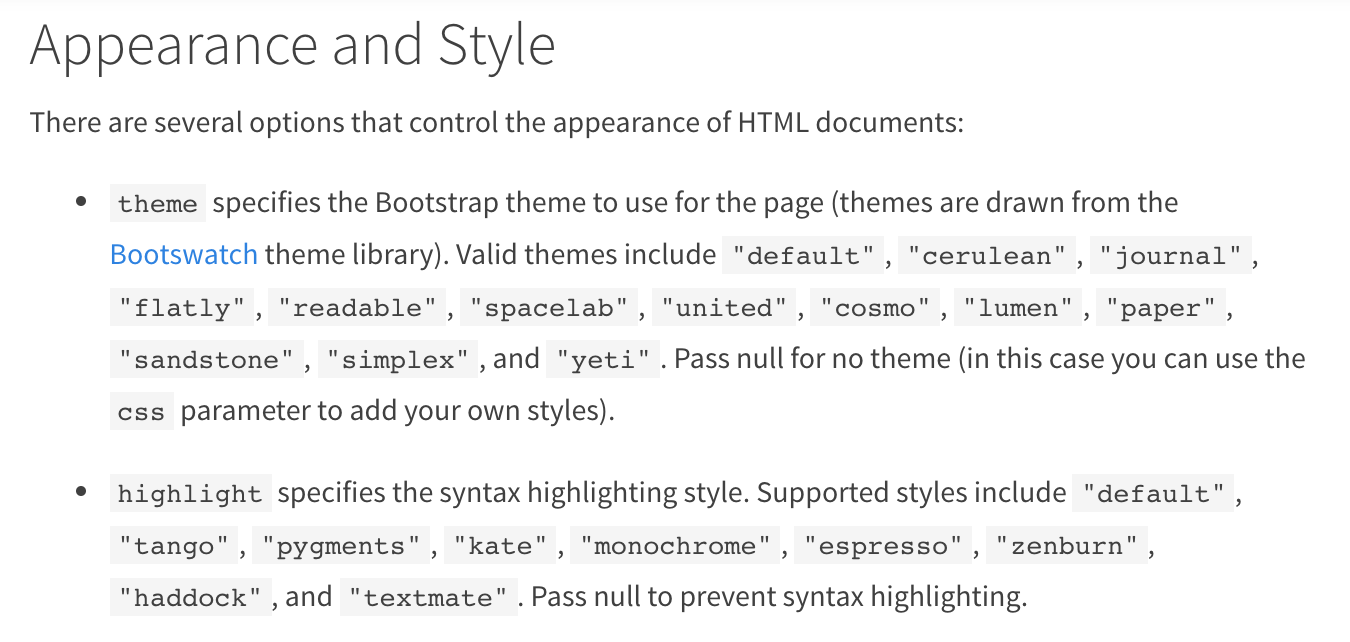Click the "default" value in highlight styles
The image size is (1350, 642).
click(1154, 493)
